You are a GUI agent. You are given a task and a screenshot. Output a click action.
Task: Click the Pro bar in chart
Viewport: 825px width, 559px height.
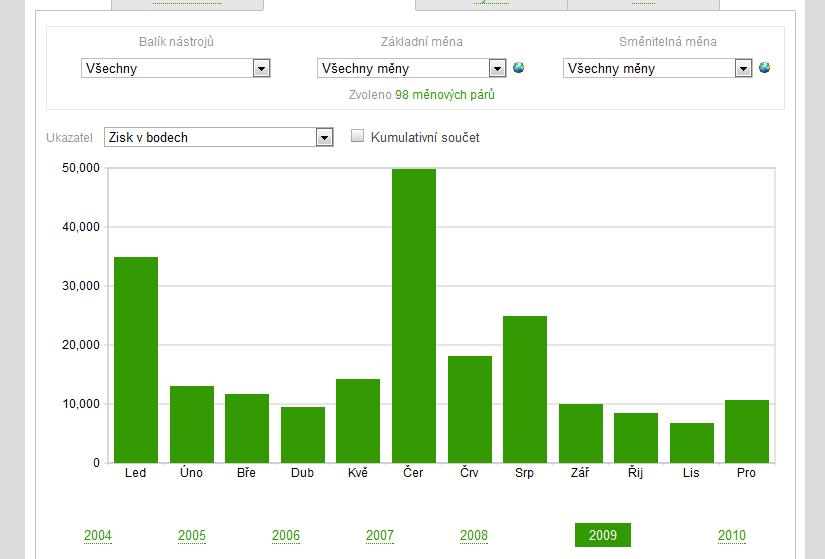coord(747,431)
